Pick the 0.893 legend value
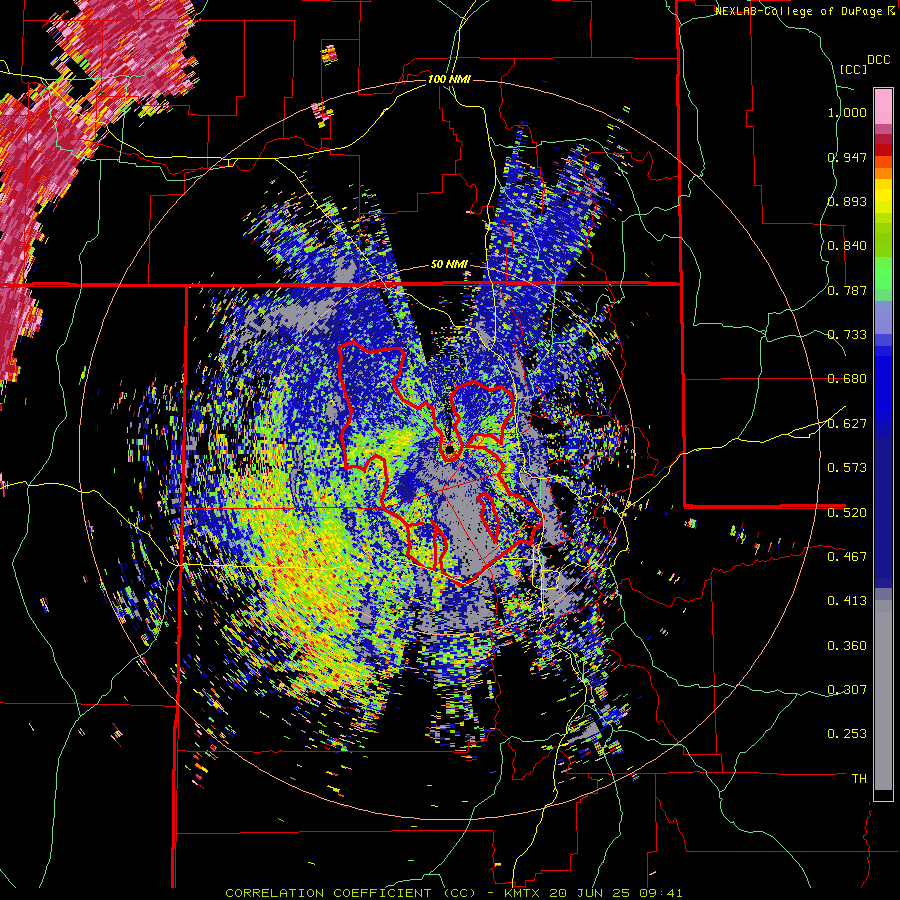This screenshot has height=900, width=900. pyautogui.click(x=847, y=201)
